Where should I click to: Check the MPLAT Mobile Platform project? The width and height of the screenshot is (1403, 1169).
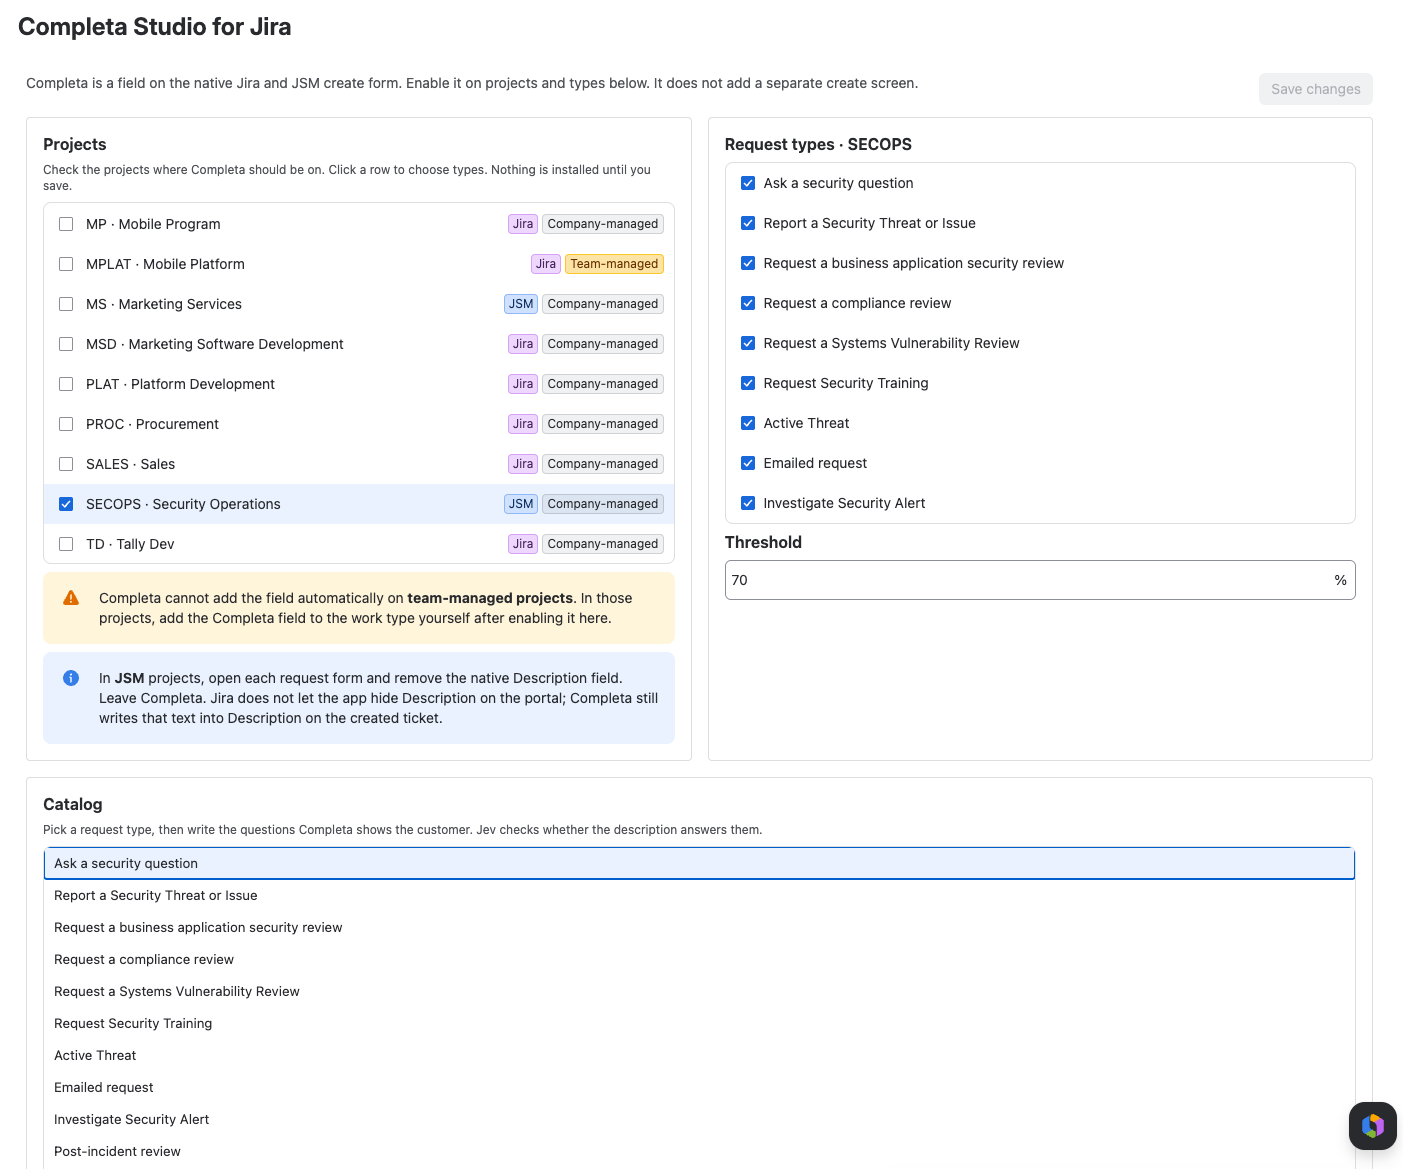(66, 264)
